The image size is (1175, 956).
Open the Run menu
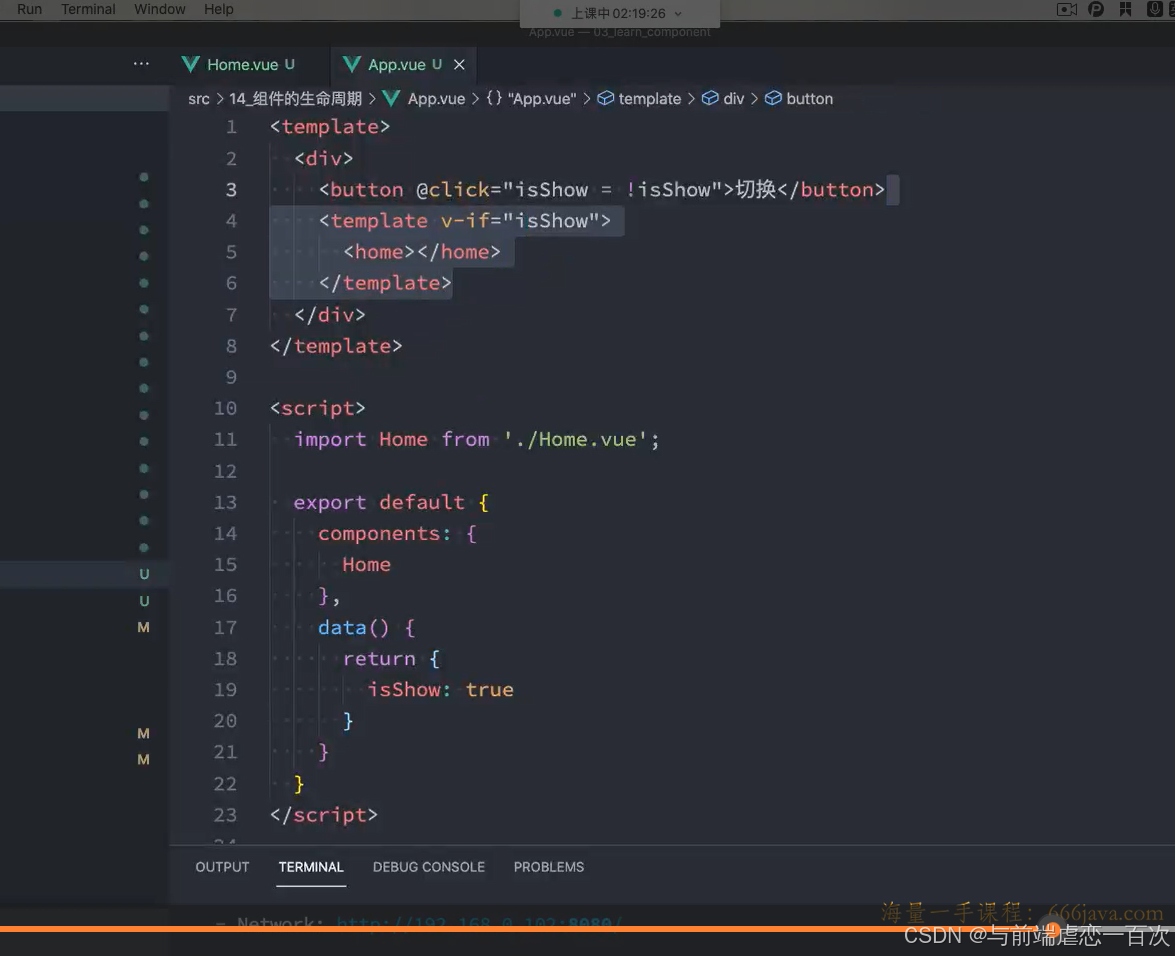(29, 9)
